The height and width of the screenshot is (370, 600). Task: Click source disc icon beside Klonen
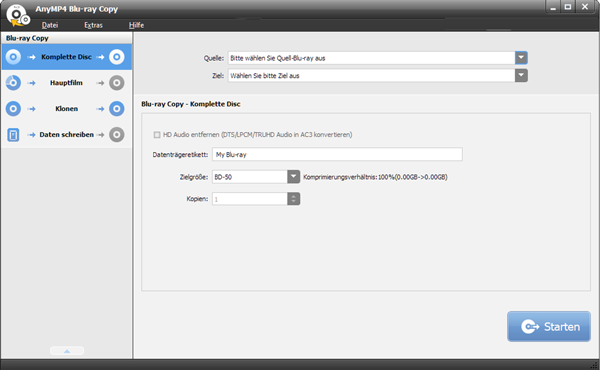[x=13, y=109]
